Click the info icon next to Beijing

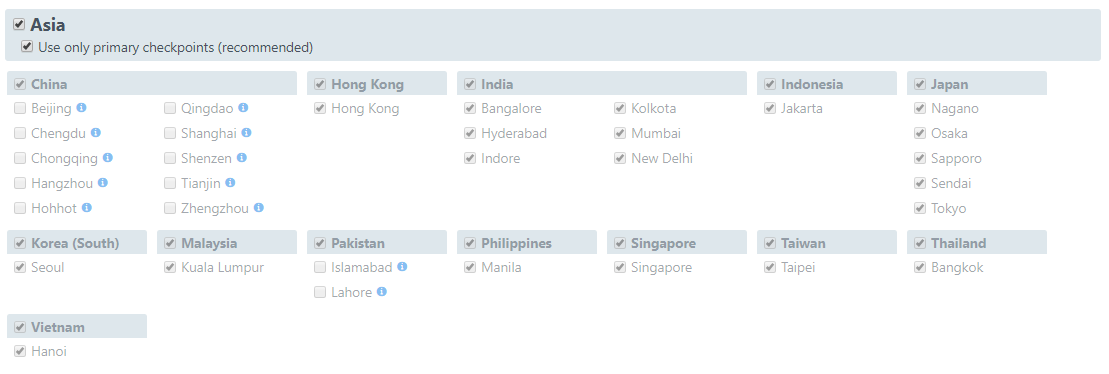(81, 107)
